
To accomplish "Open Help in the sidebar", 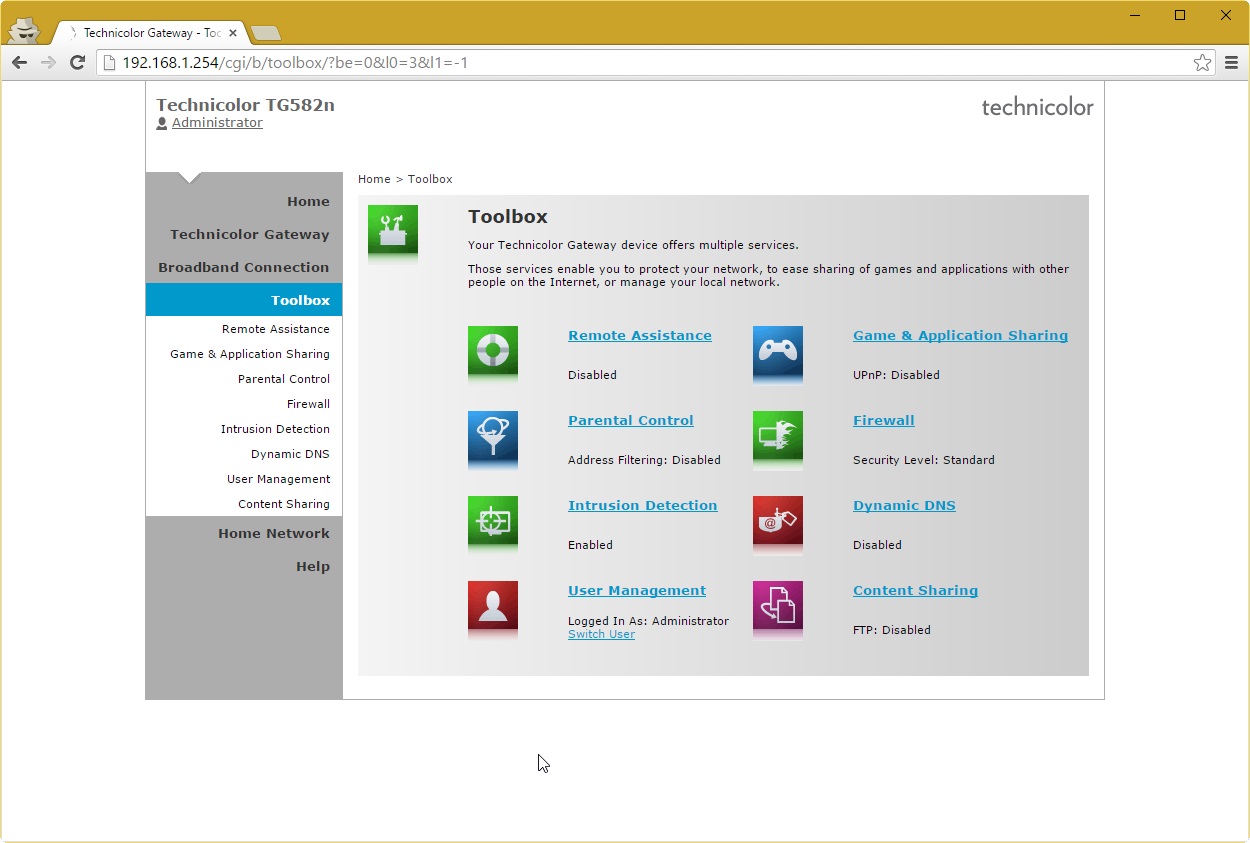I will (x=312, y=567).
